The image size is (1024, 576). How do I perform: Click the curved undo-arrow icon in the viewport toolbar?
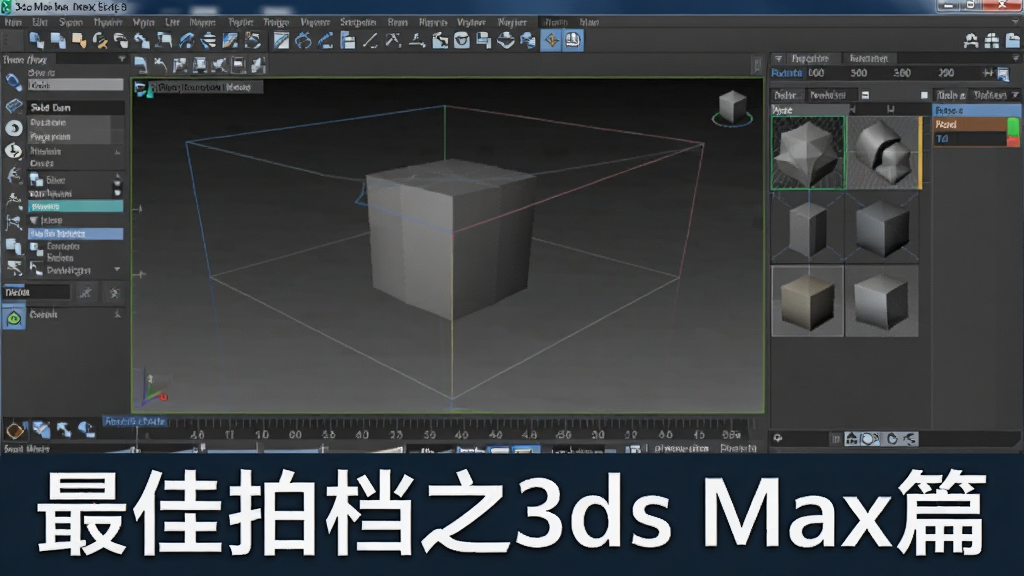coord(160,65)
